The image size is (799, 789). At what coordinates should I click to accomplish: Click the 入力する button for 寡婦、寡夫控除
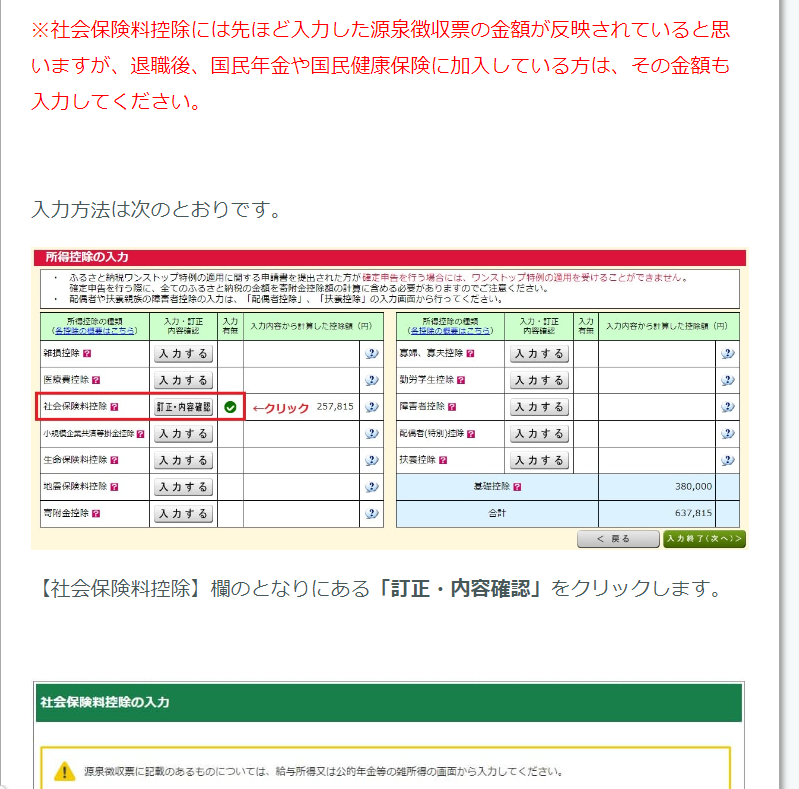(x=539, y=354)
